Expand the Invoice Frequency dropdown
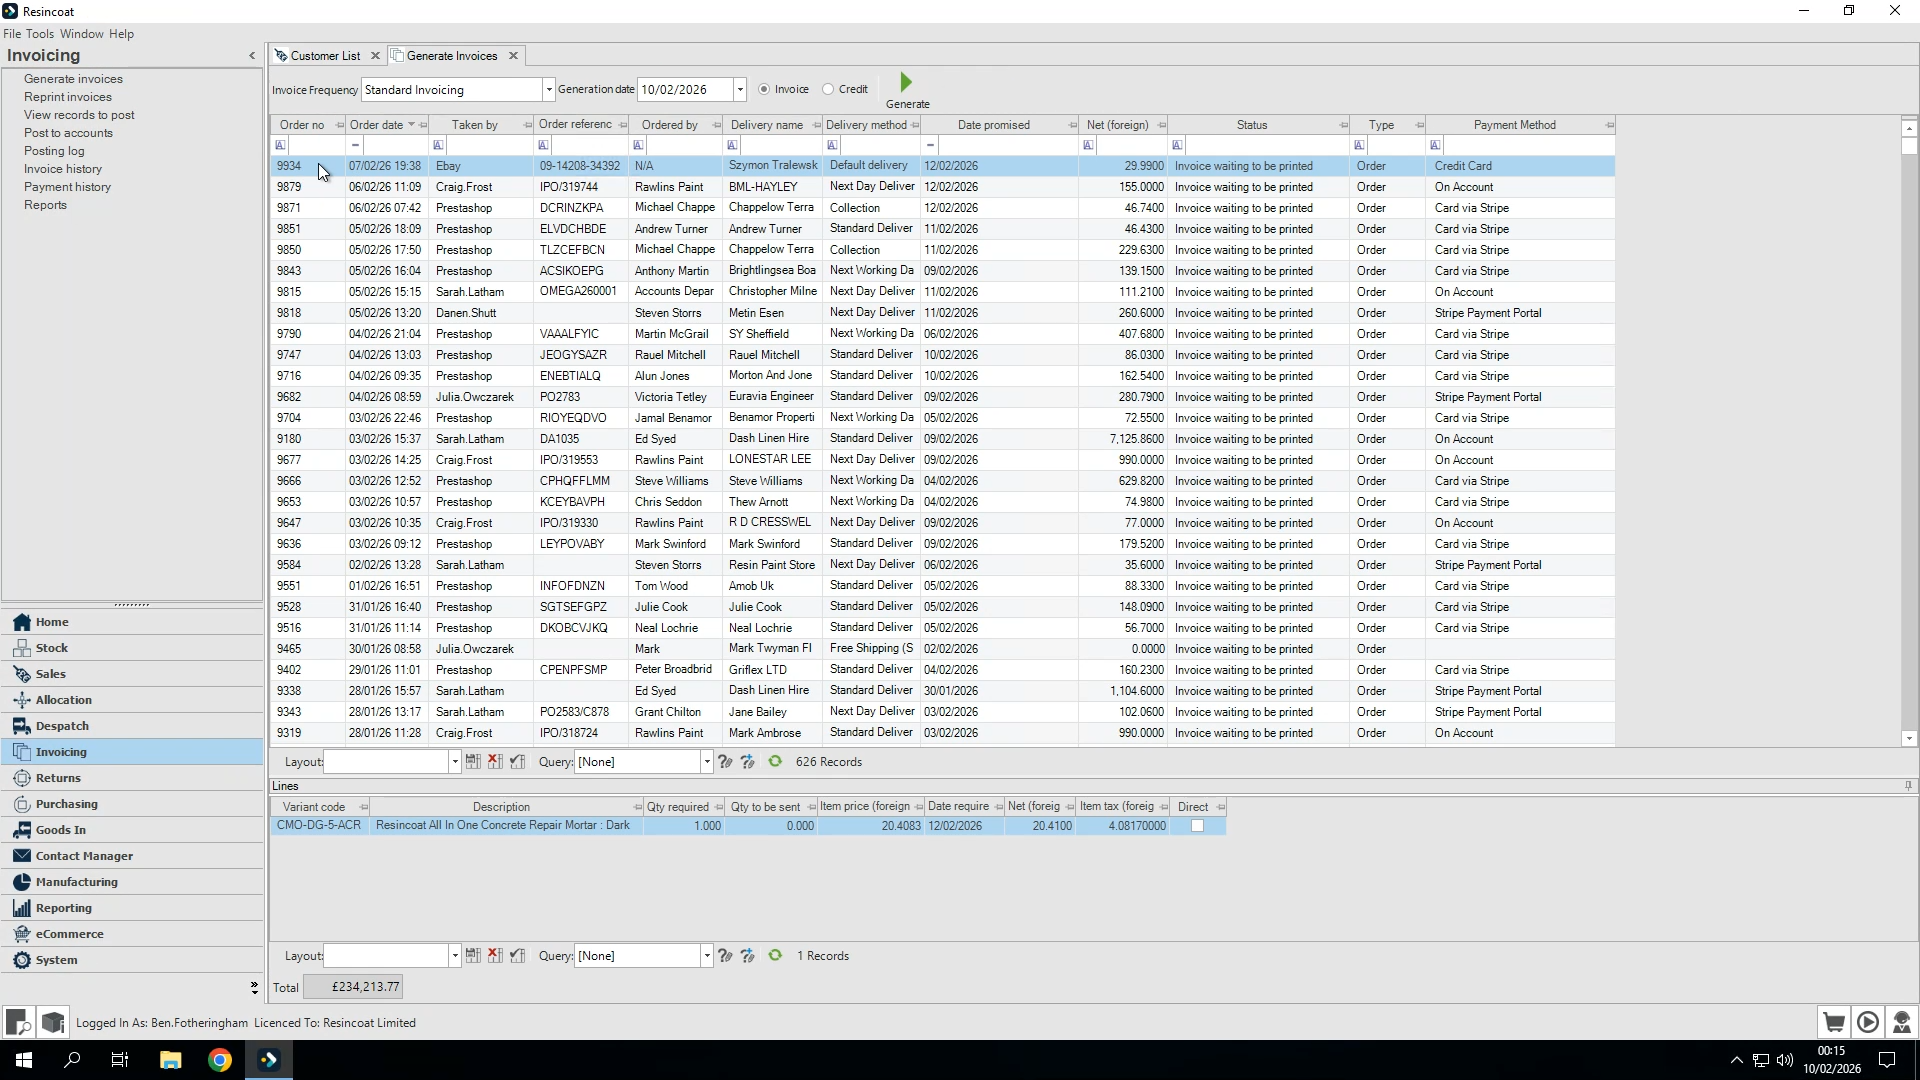 [548, 90]
